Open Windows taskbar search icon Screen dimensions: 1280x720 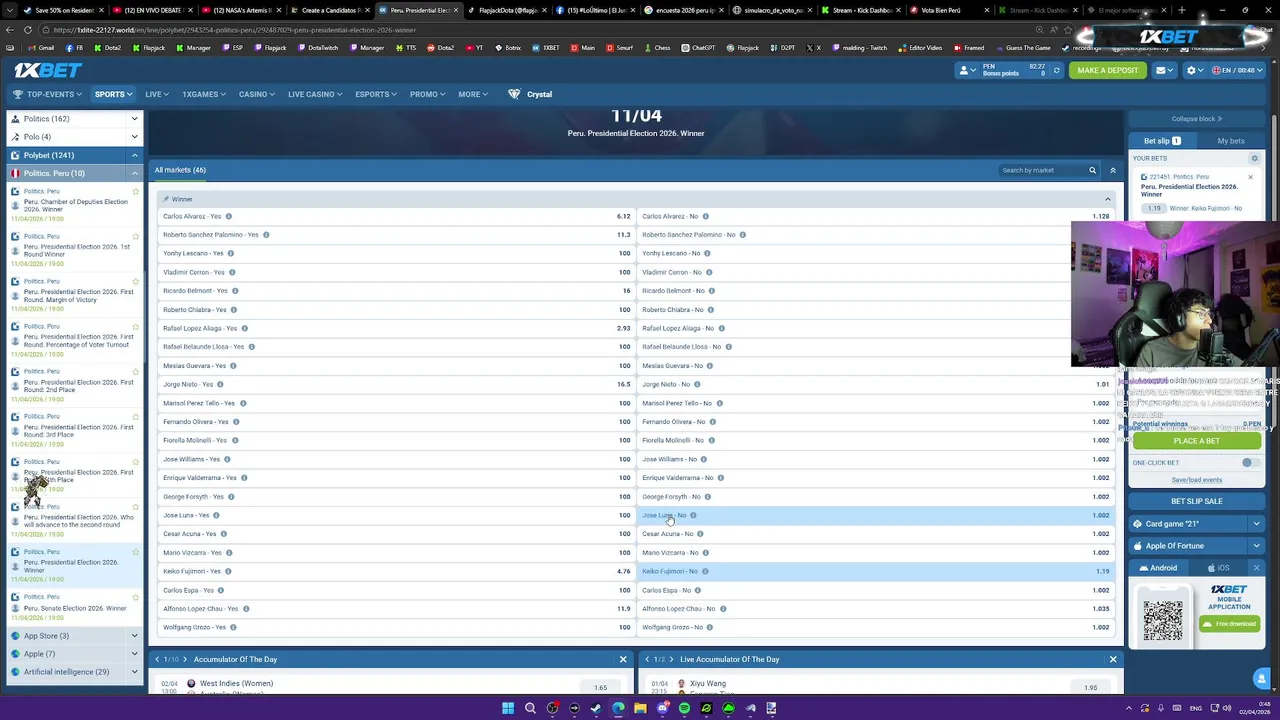pos(530,708)
